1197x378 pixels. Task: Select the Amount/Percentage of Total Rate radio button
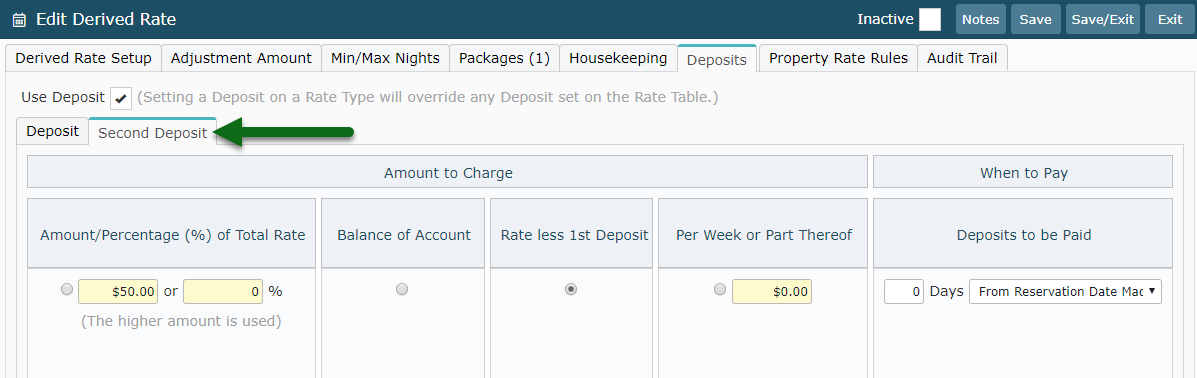(66, 289)
